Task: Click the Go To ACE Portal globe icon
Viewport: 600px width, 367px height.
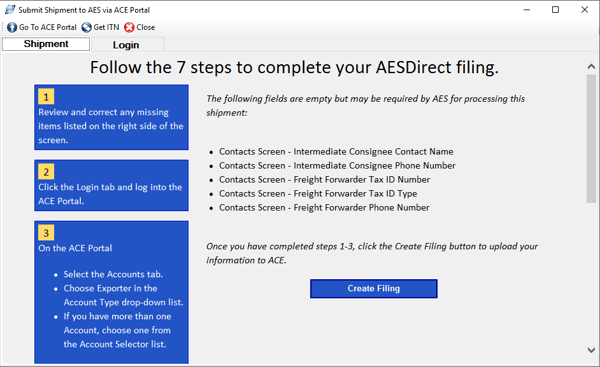Action: 12,27
